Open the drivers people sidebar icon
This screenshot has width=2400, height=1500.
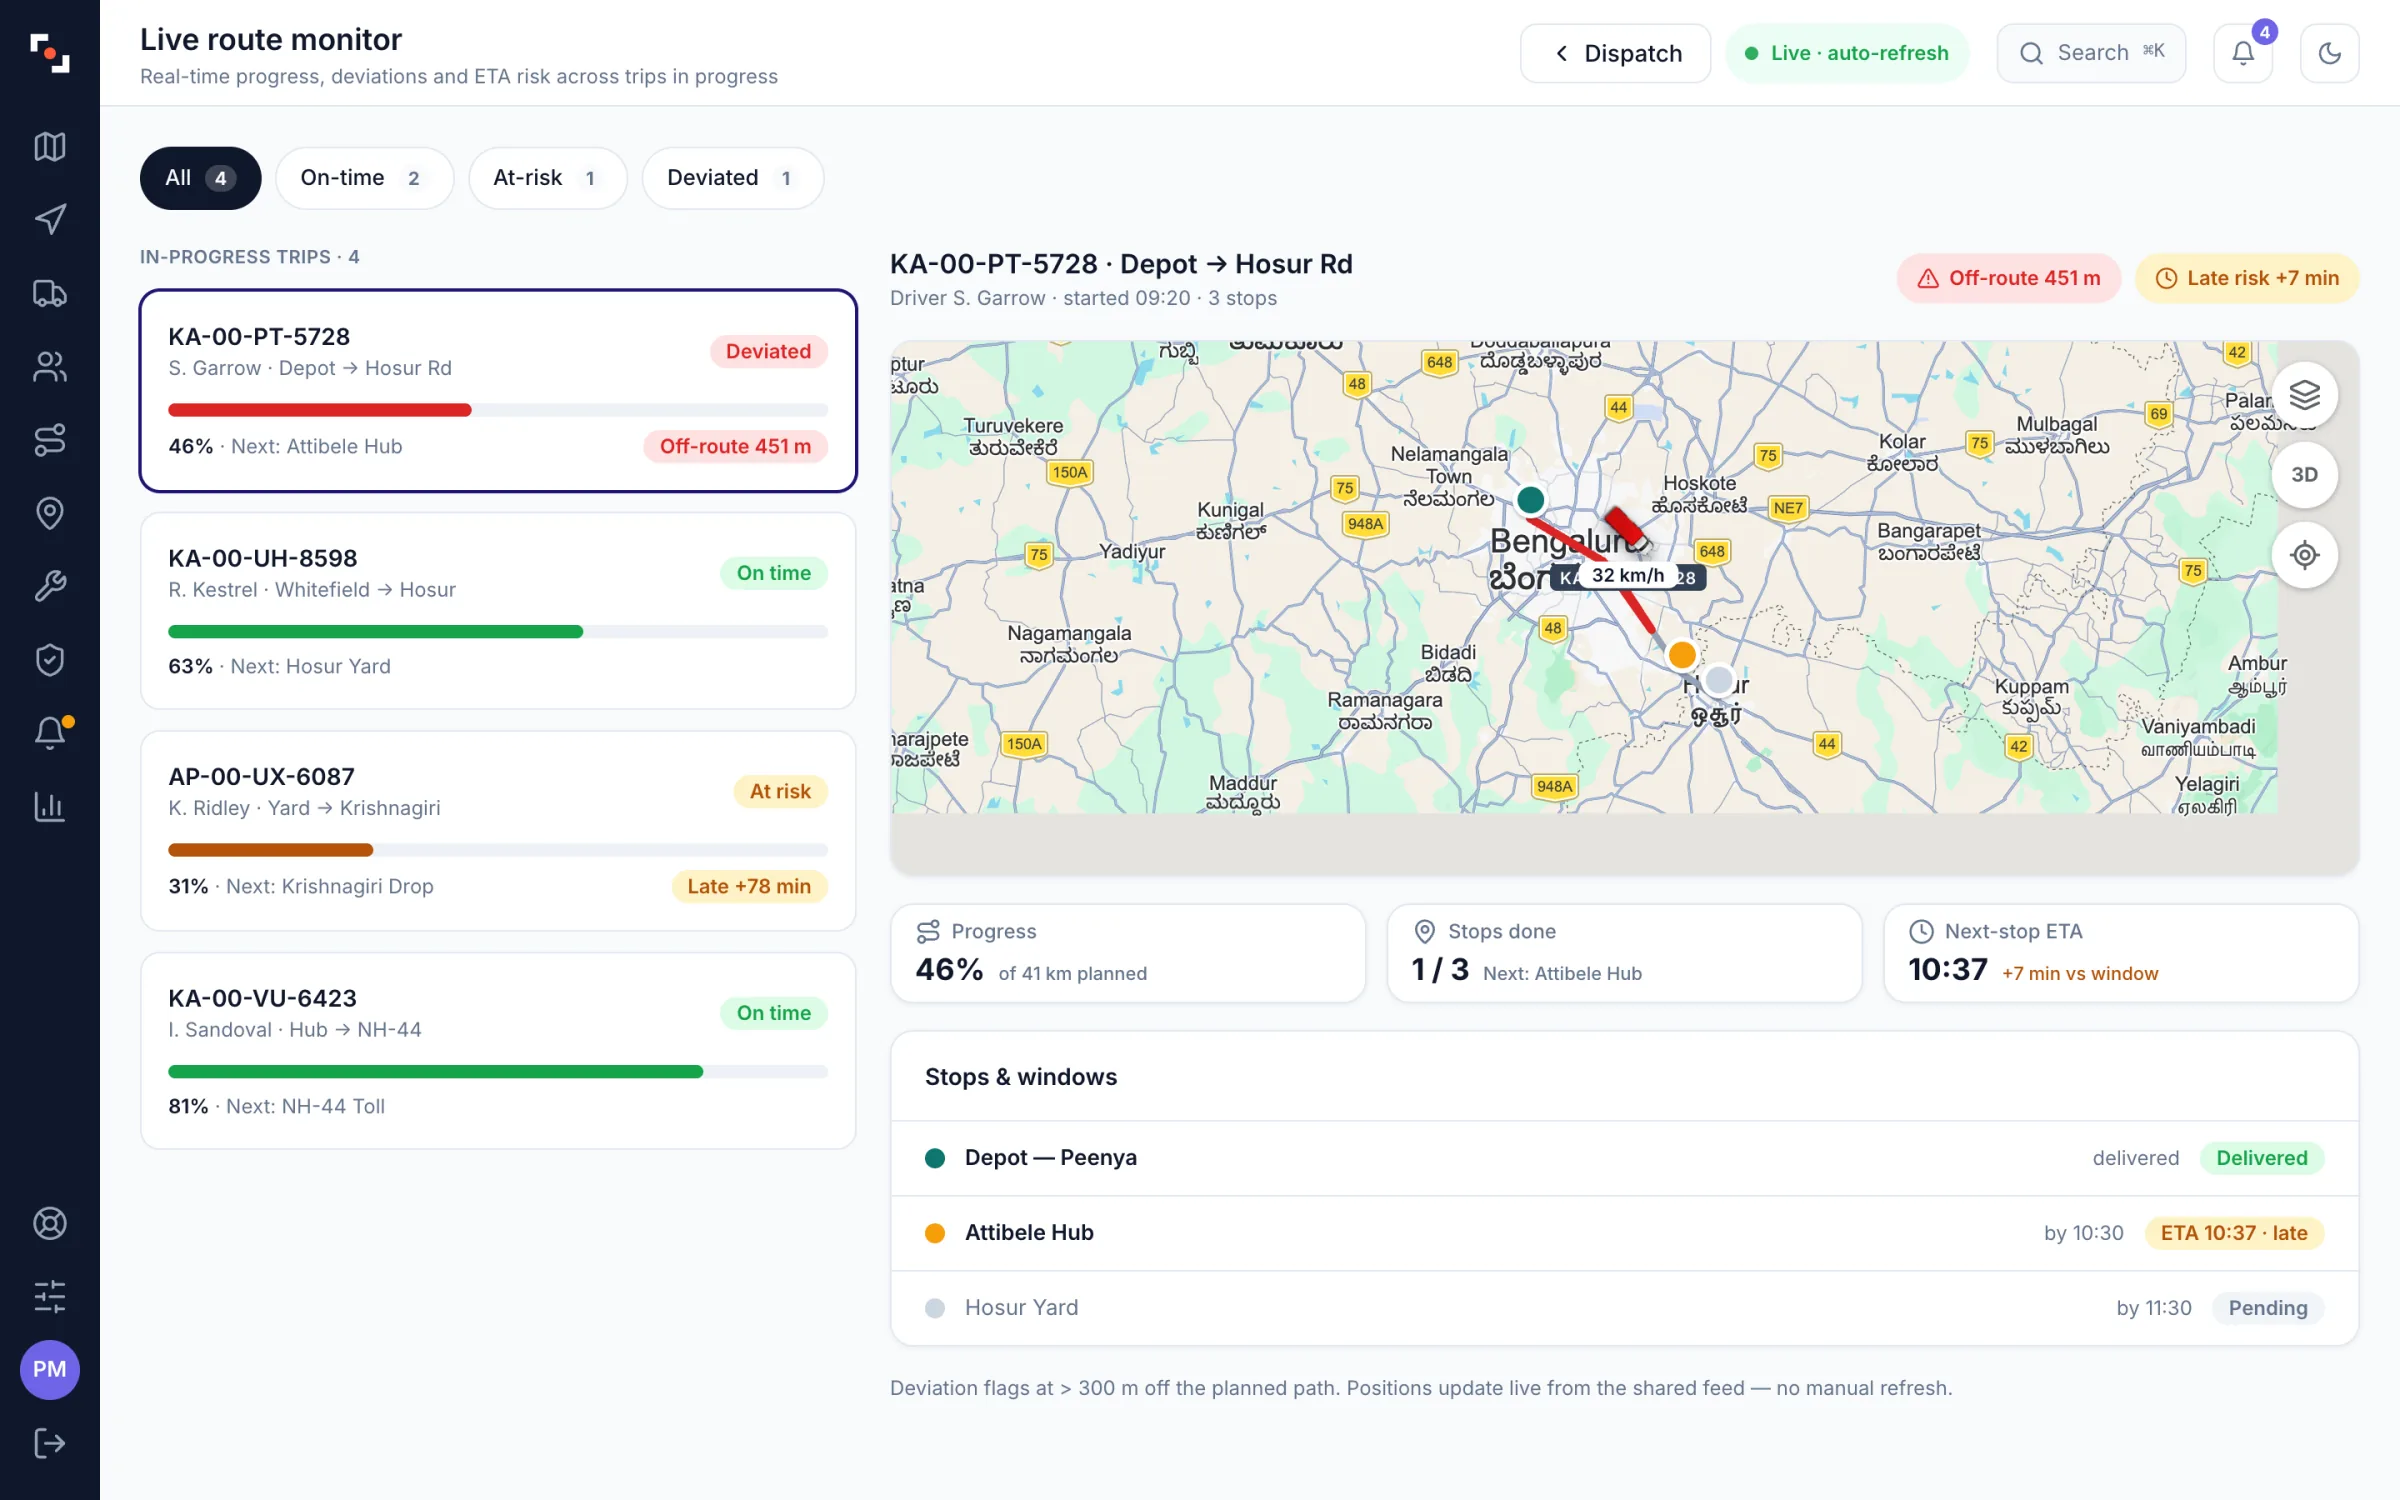[49, 367]
